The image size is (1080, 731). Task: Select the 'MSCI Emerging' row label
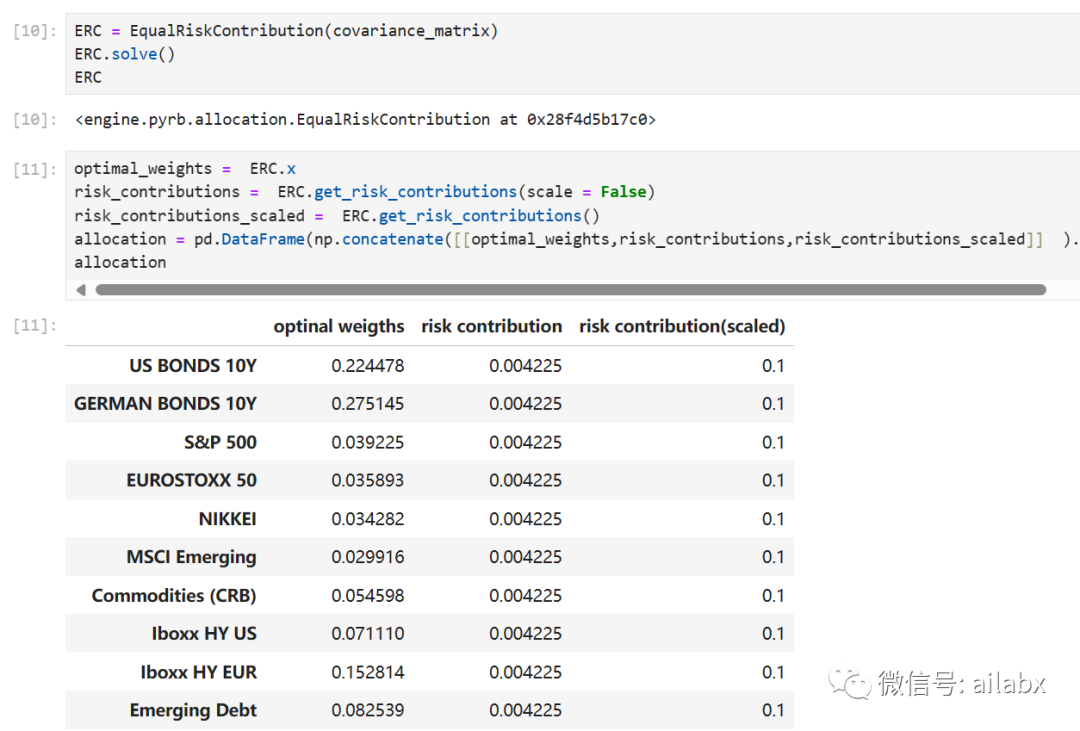click(x=191, y=557)
